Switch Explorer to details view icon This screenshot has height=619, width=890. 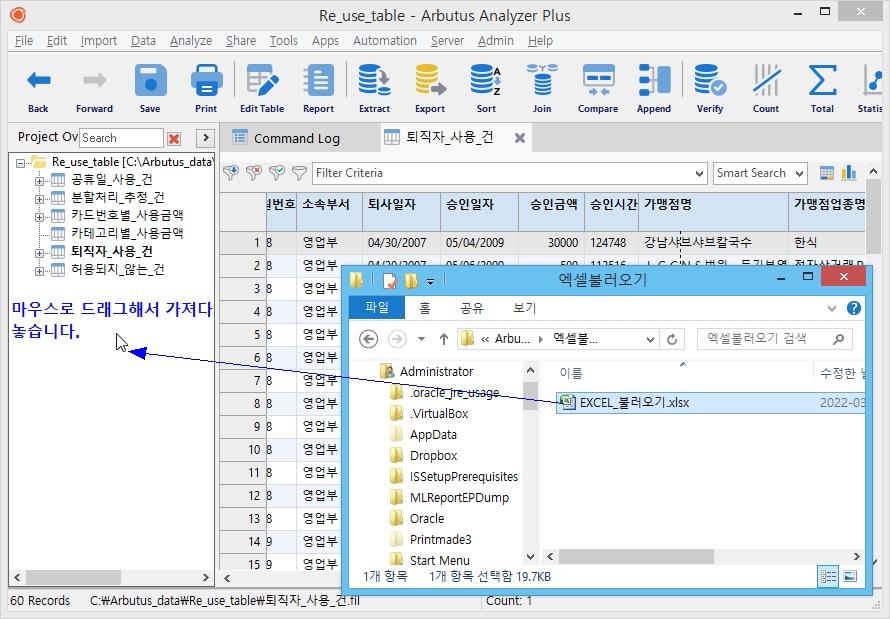coord(828,576)
